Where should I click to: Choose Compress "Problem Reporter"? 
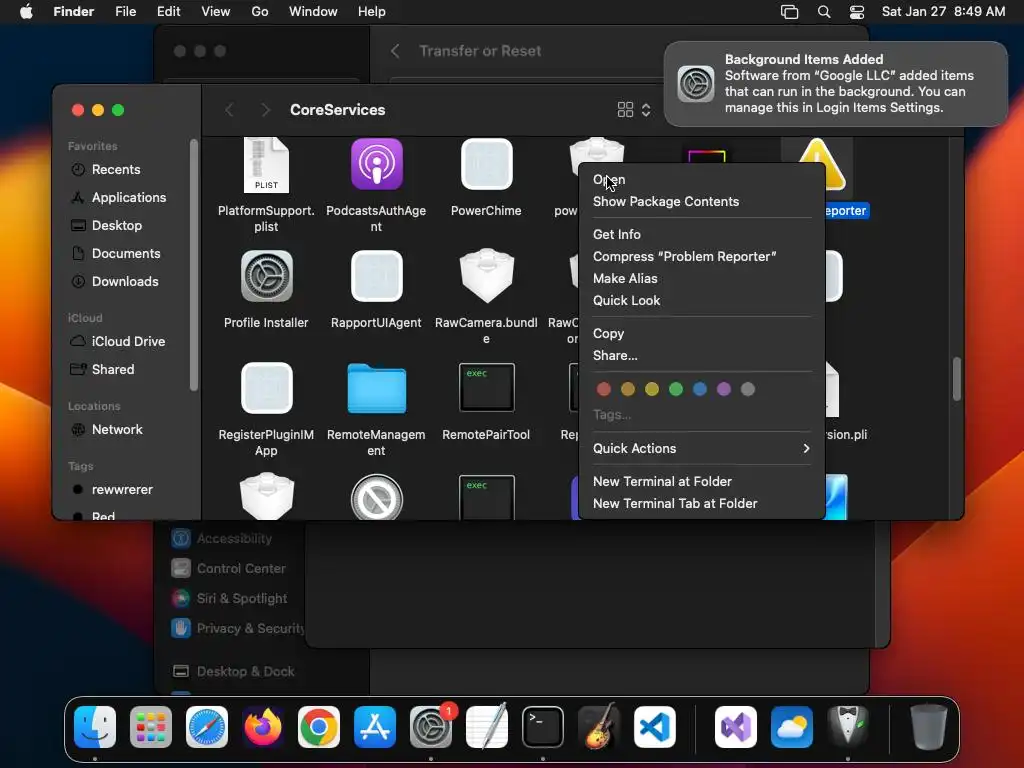click(701, 257)
